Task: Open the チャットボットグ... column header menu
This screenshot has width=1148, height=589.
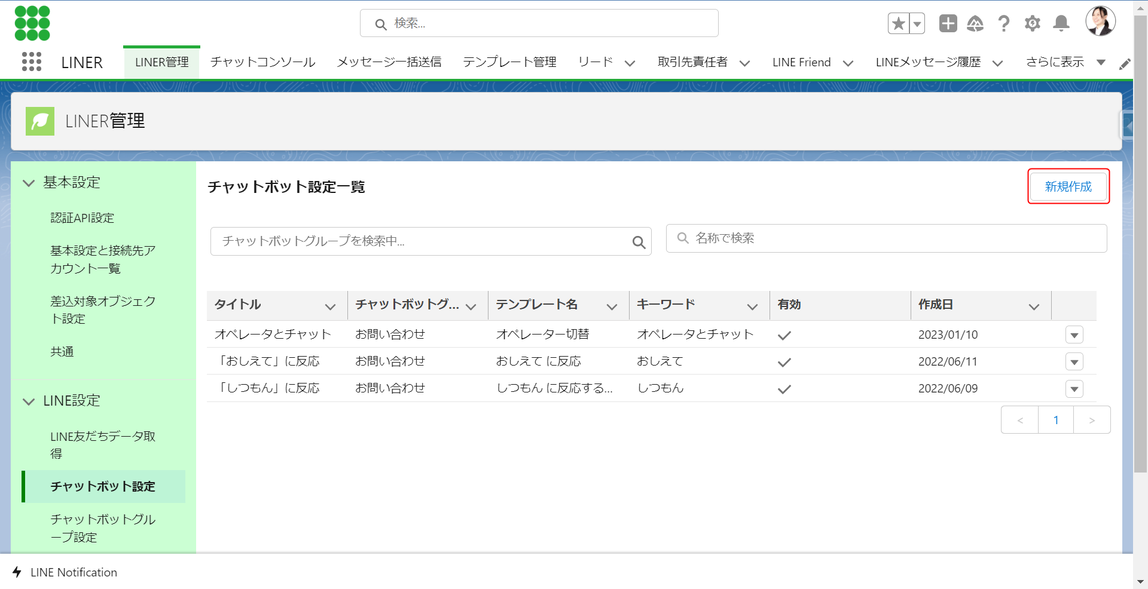Action: (x=471, y=306)
